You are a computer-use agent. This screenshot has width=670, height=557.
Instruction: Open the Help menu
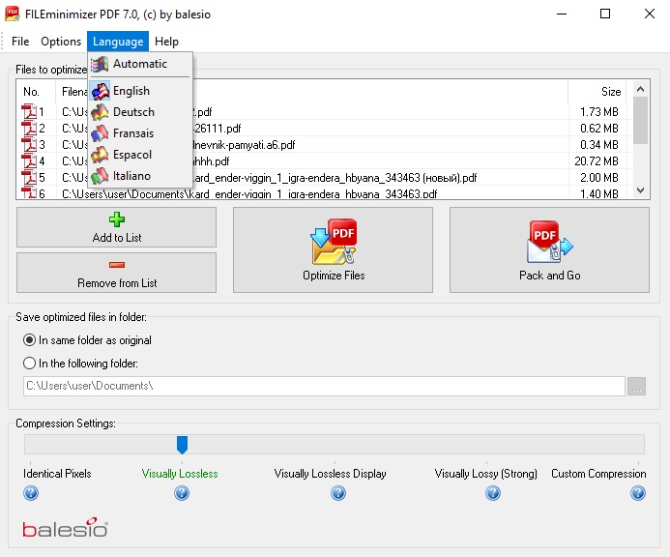(167, 41)
